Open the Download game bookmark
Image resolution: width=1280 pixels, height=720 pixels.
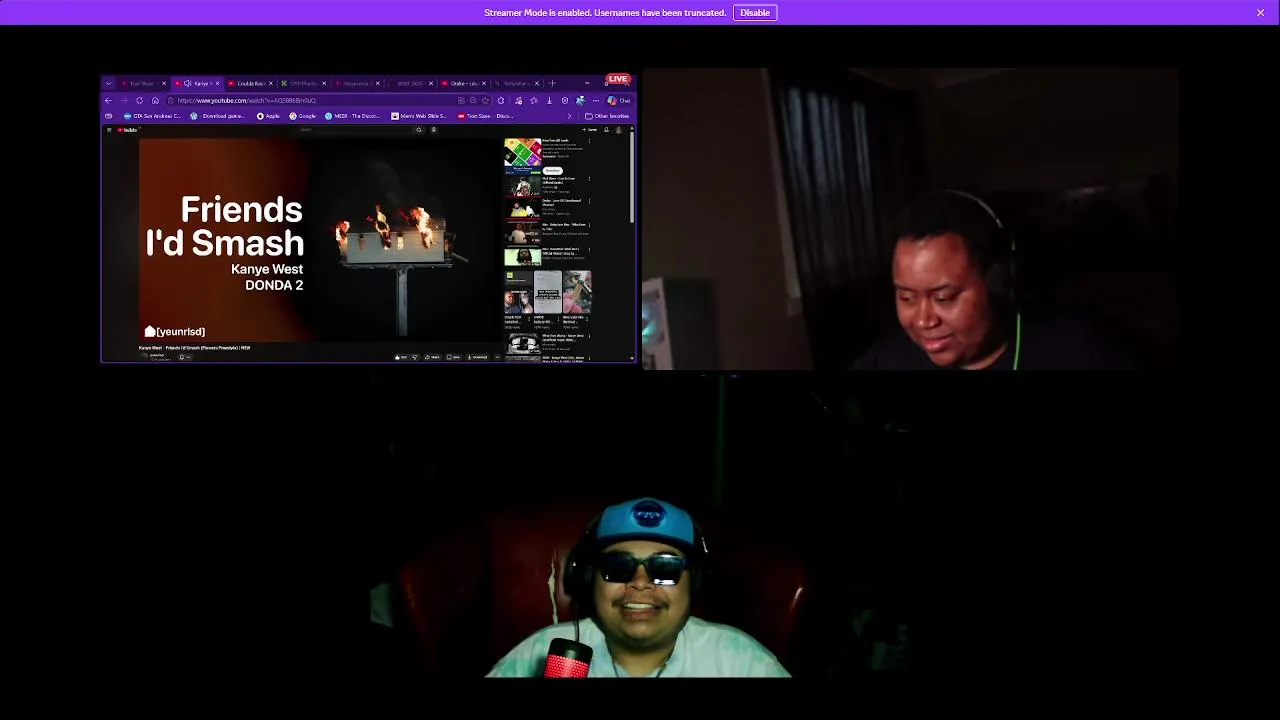click(x=217, y=116)
